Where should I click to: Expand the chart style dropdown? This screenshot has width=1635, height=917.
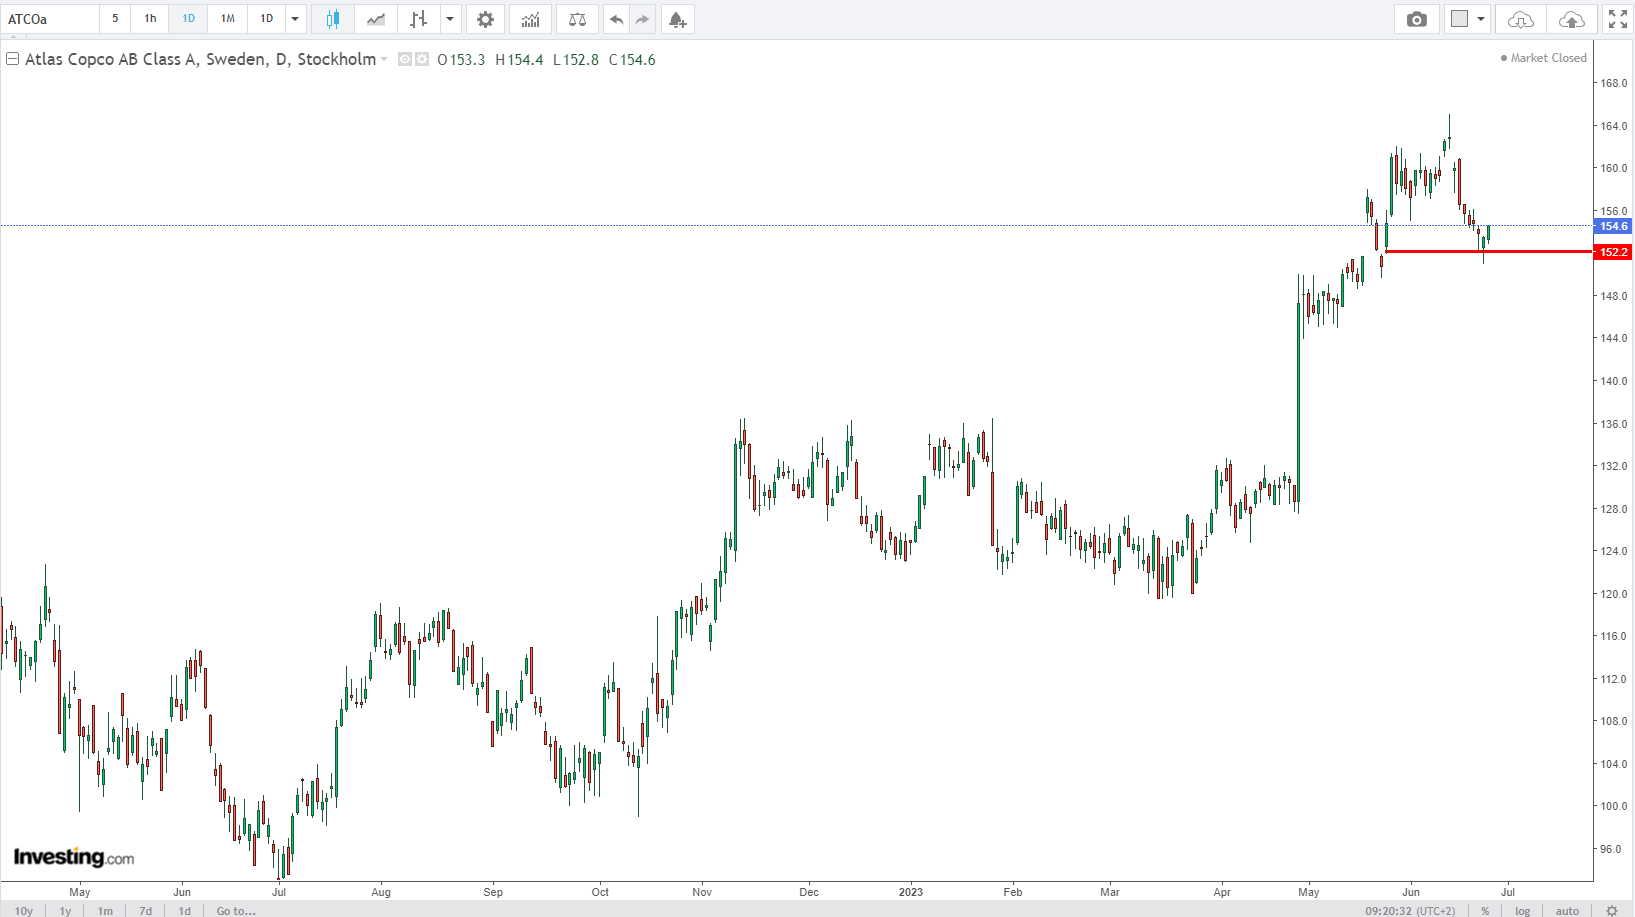click(449, 19)
